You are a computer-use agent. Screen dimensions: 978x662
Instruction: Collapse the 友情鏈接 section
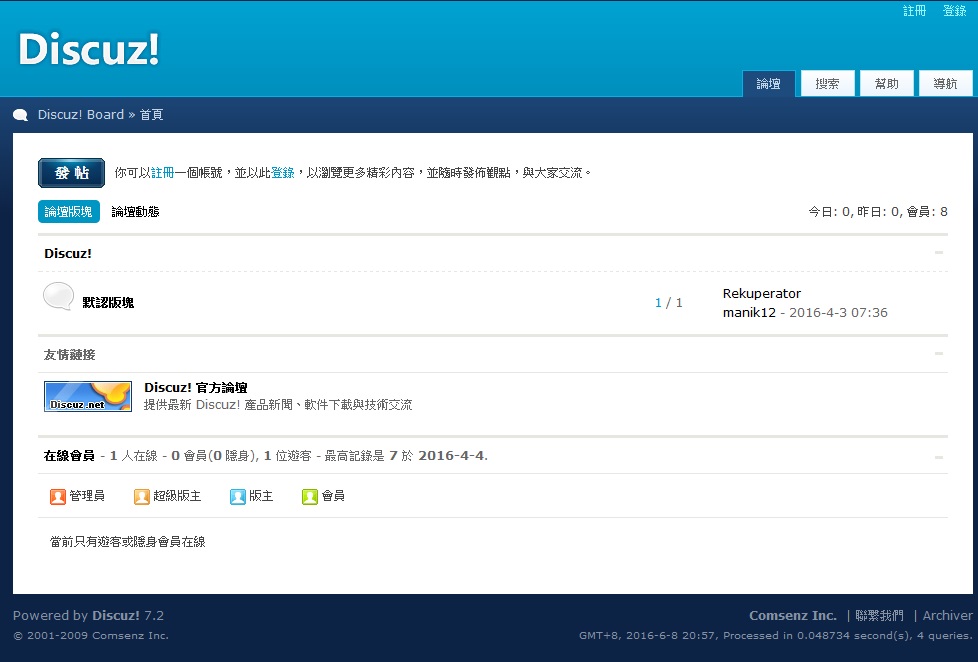click(x=939, y=354)
